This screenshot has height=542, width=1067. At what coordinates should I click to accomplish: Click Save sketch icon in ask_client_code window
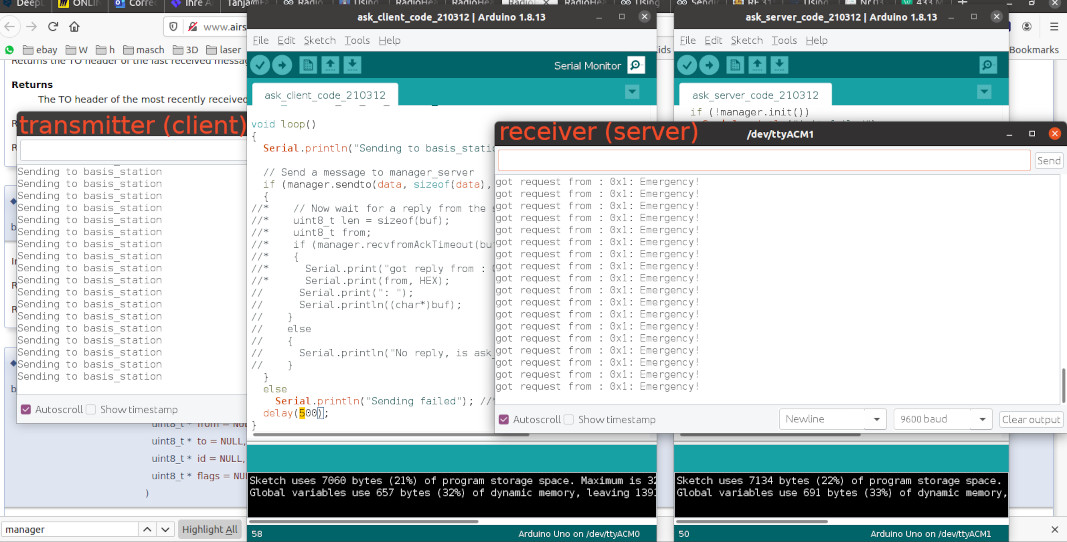[x=352, y=65]
